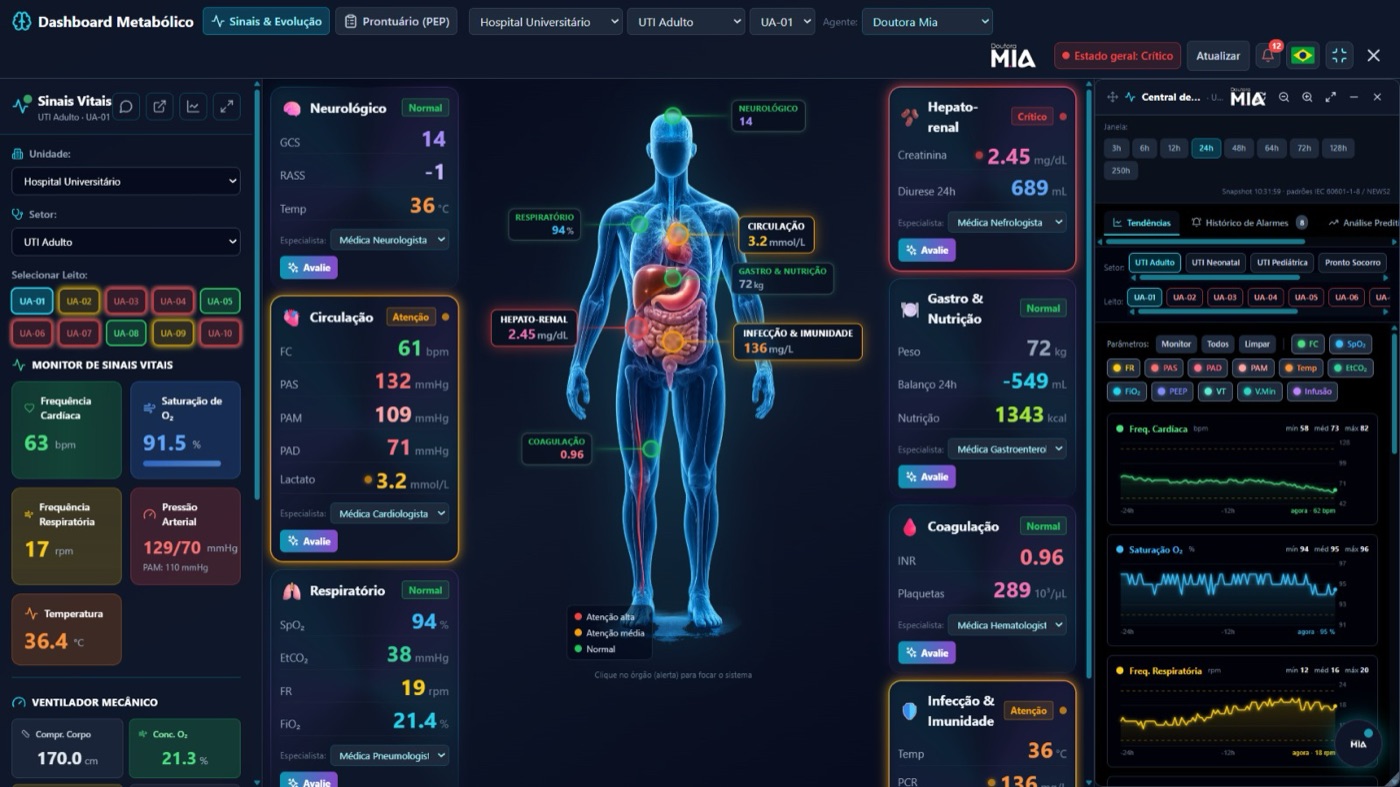This screenshot has height=787, width=1400.
Task: Click the blood drop icon on Coagulação card
Action: click(x=909, y=527)
